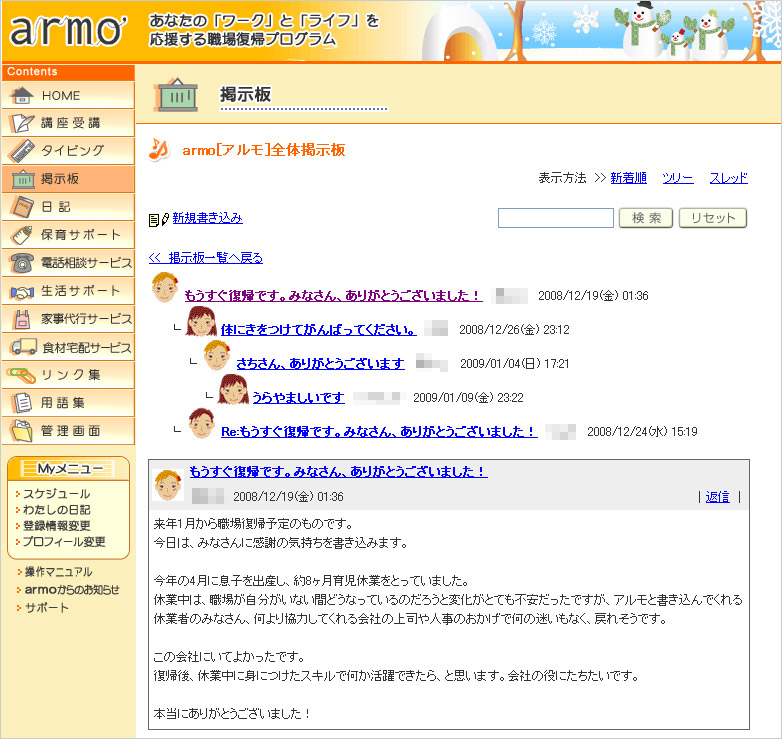Open the タイピング menu item
The height and width of the screenshot is (739, 782).
[x=68, y=151]
